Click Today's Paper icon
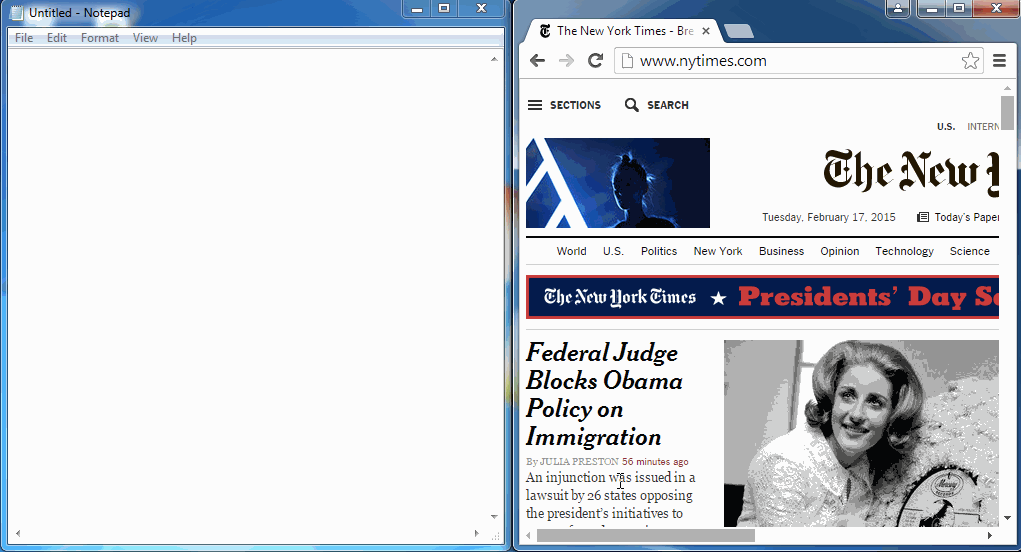Screen dimensions: 1021x552 coord(923,217)
